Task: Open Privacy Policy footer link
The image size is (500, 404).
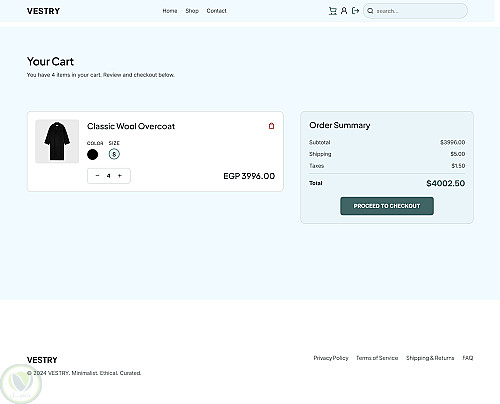Action: pyautogui.click(x=331, y=358)
